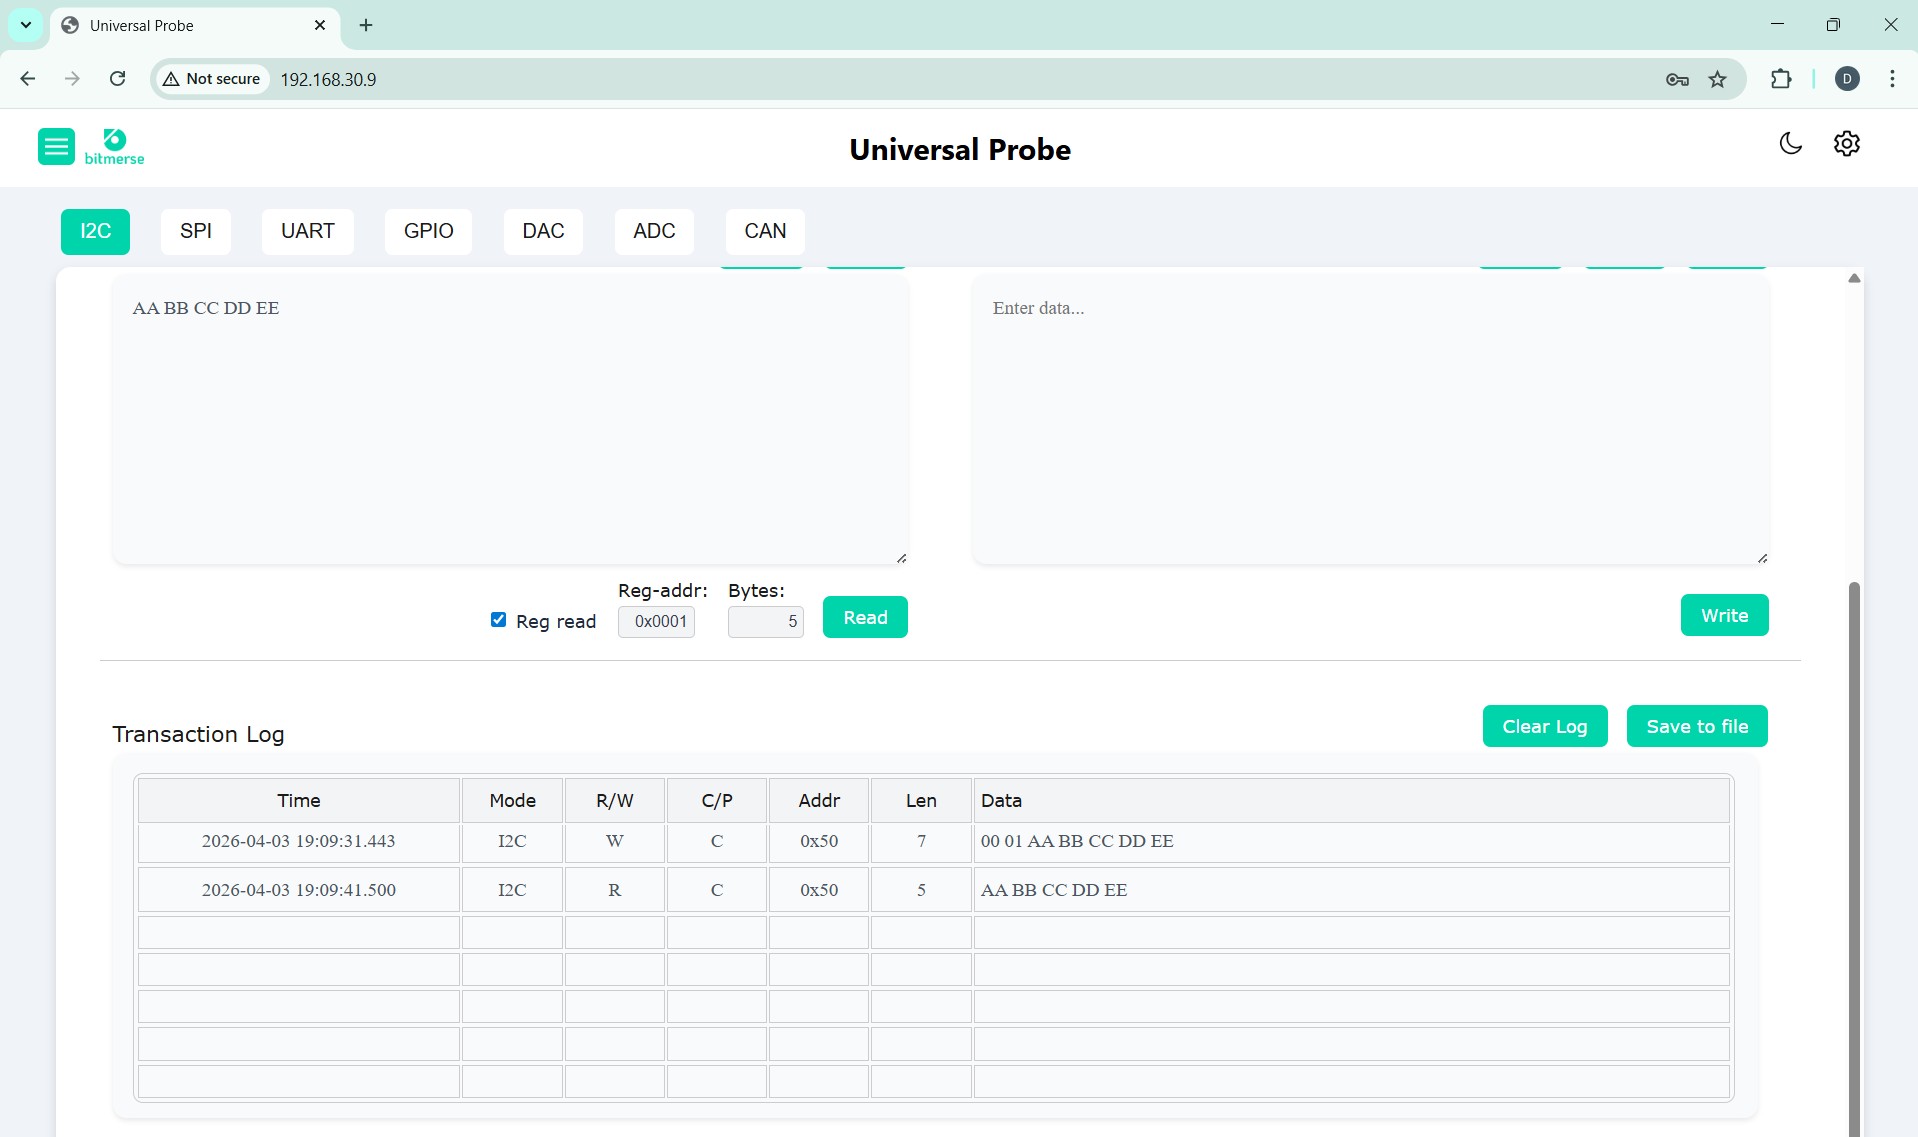
Task: Click the Reg-addr 0x0001 input field
Action: pos(656,621)
